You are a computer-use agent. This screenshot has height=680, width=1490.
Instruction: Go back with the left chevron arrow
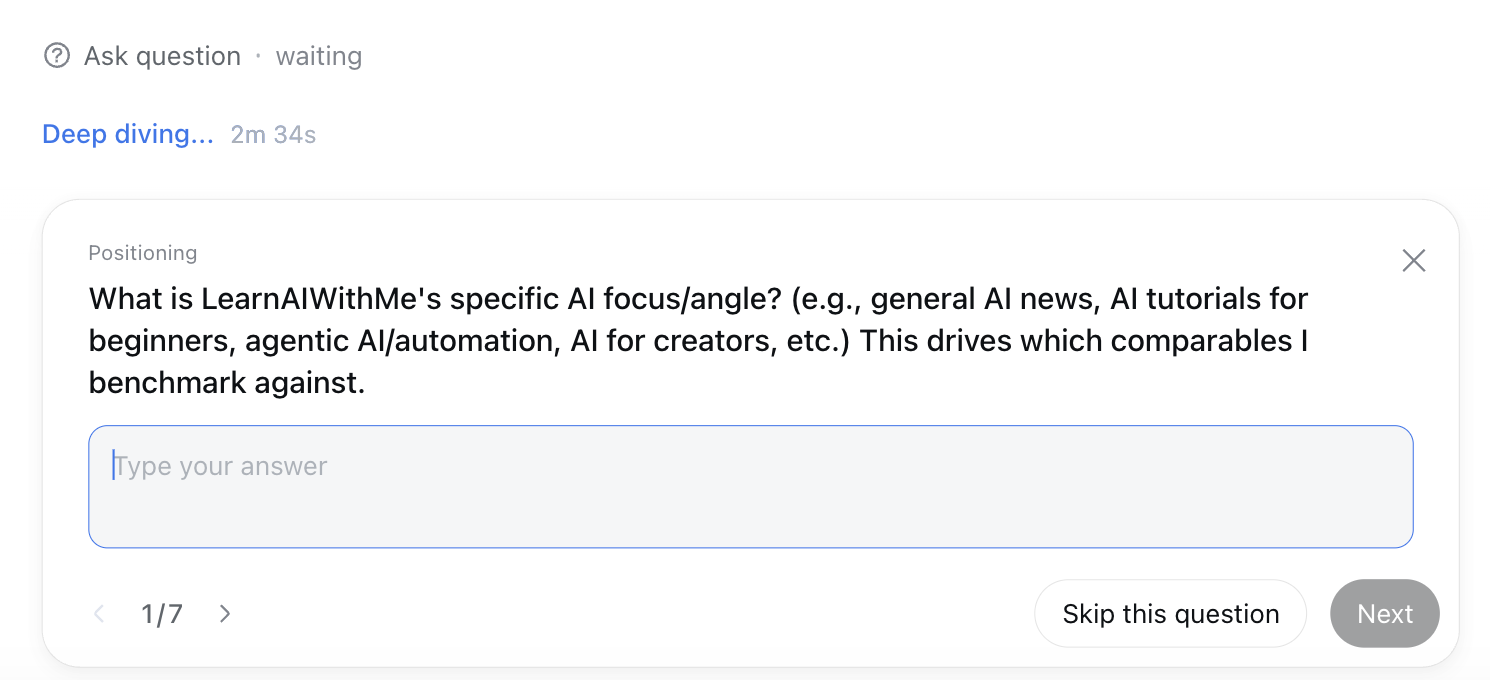(99, 613)
